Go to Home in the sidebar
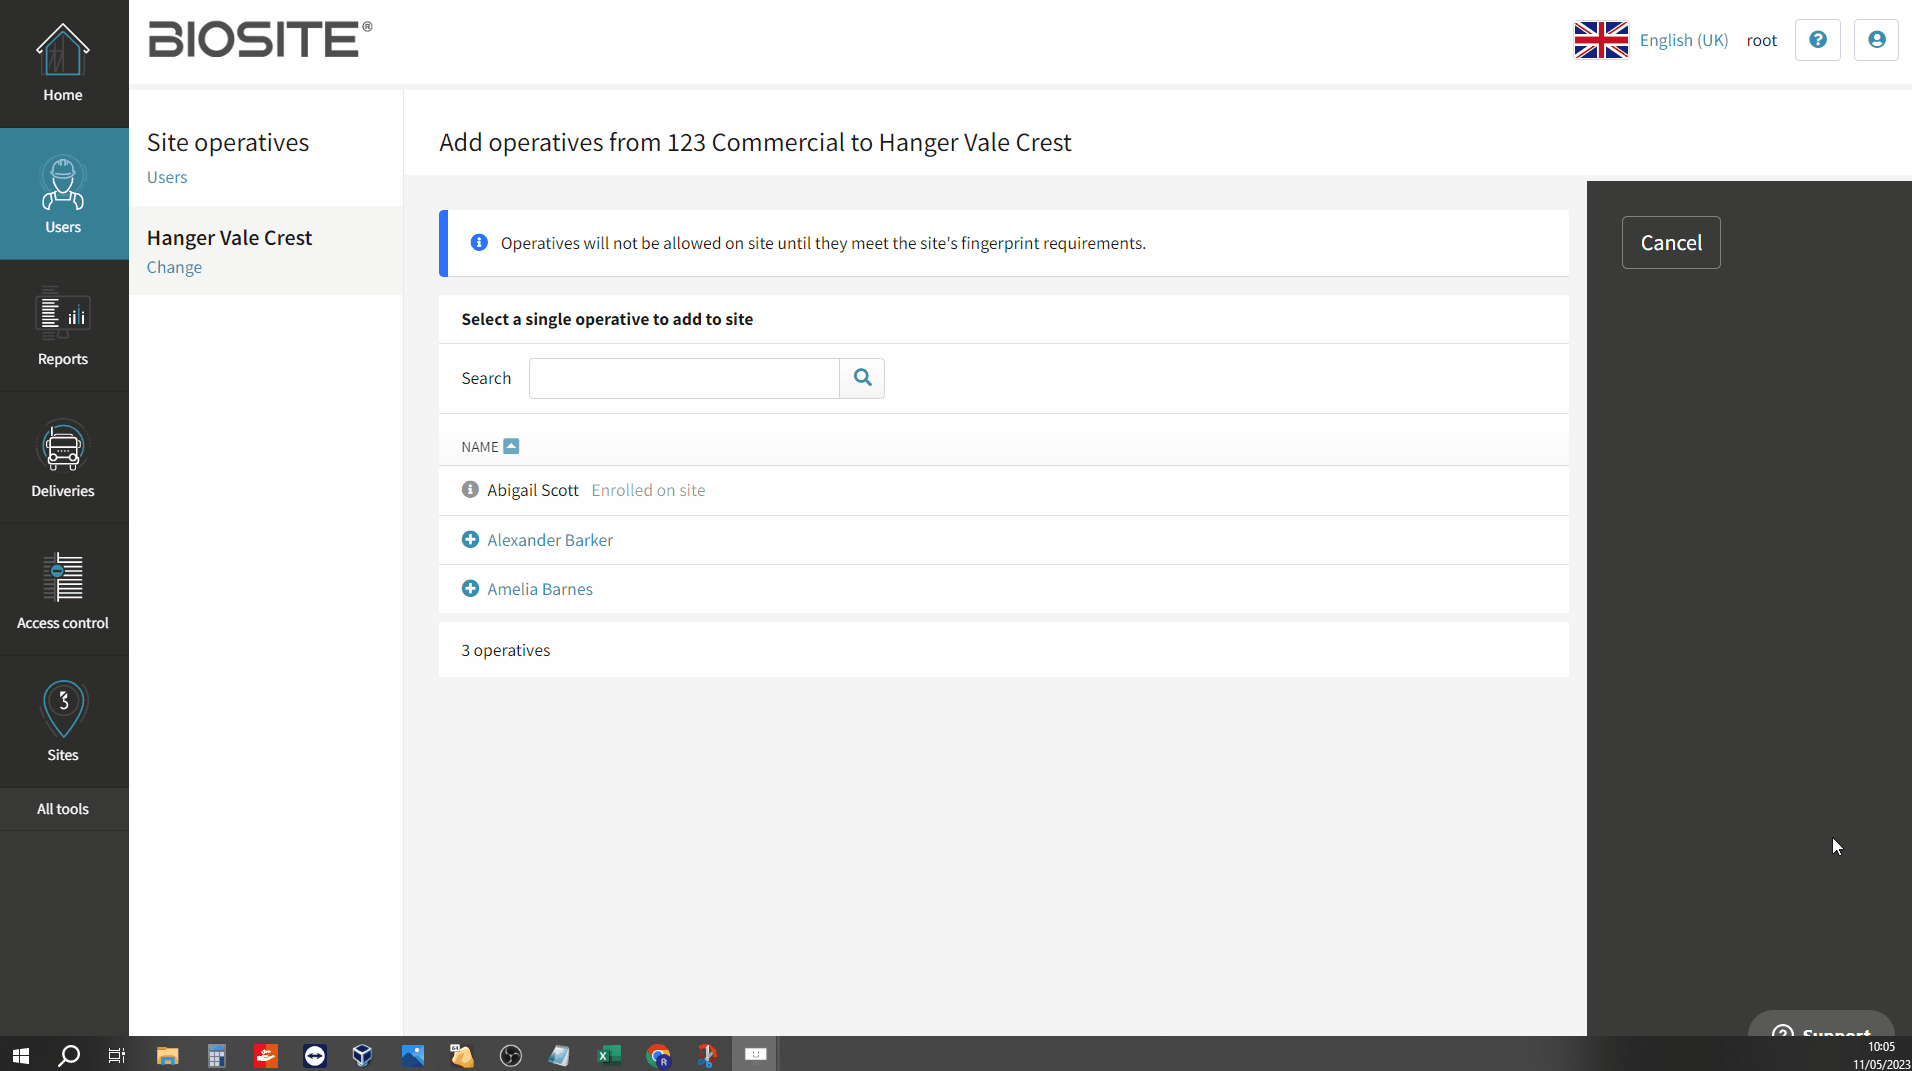This screenshot has width=1912, height=1071. [x=63, y=64]
